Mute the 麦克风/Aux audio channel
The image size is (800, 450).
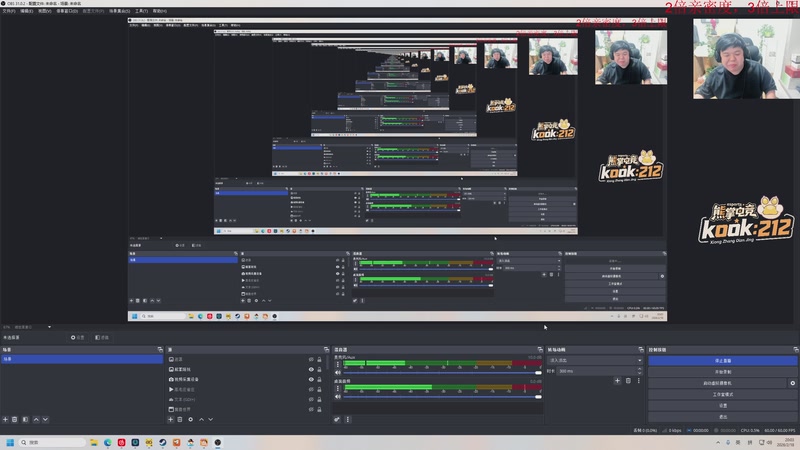click(x=337, y=373)
